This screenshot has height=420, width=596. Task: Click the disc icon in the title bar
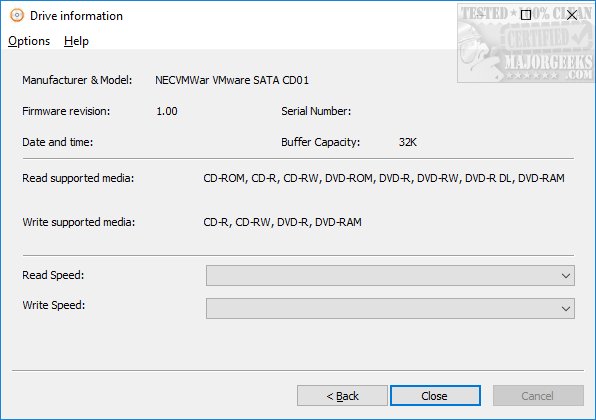(17, 16)
